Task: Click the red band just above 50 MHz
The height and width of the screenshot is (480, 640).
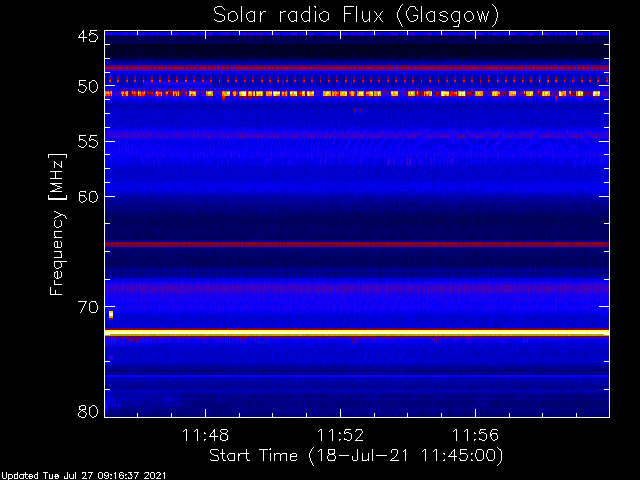Action: 357,68
